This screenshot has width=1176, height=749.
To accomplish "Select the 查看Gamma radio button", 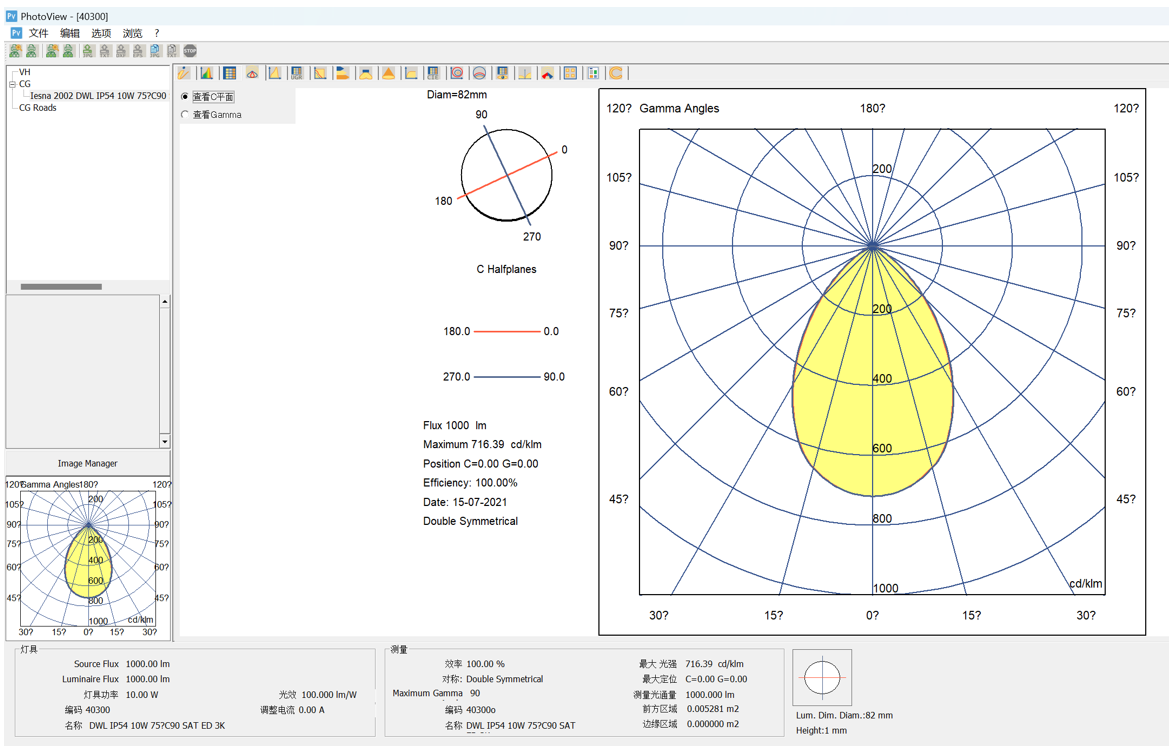I will (185, 115).
